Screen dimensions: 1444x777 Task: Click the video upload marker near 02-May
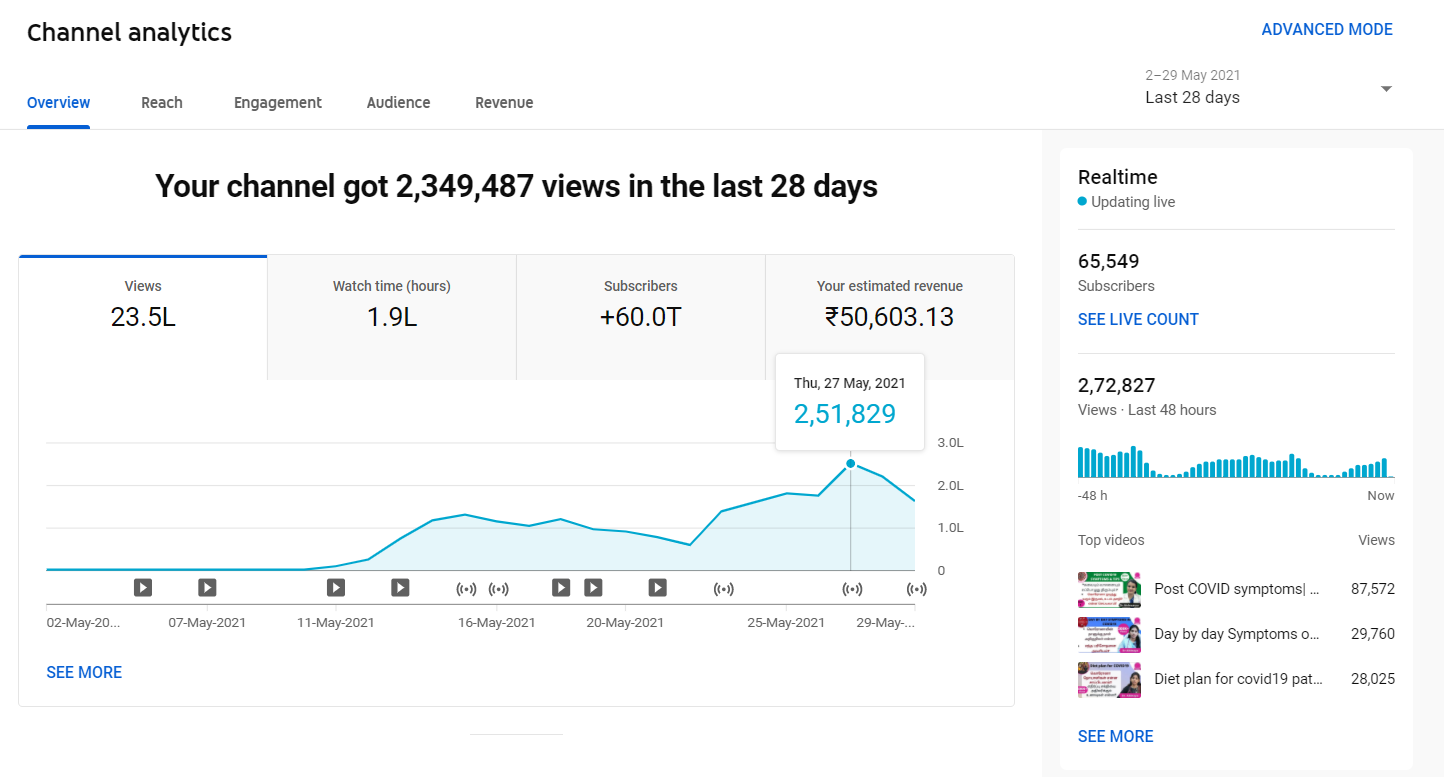click(x=143, y=587)
